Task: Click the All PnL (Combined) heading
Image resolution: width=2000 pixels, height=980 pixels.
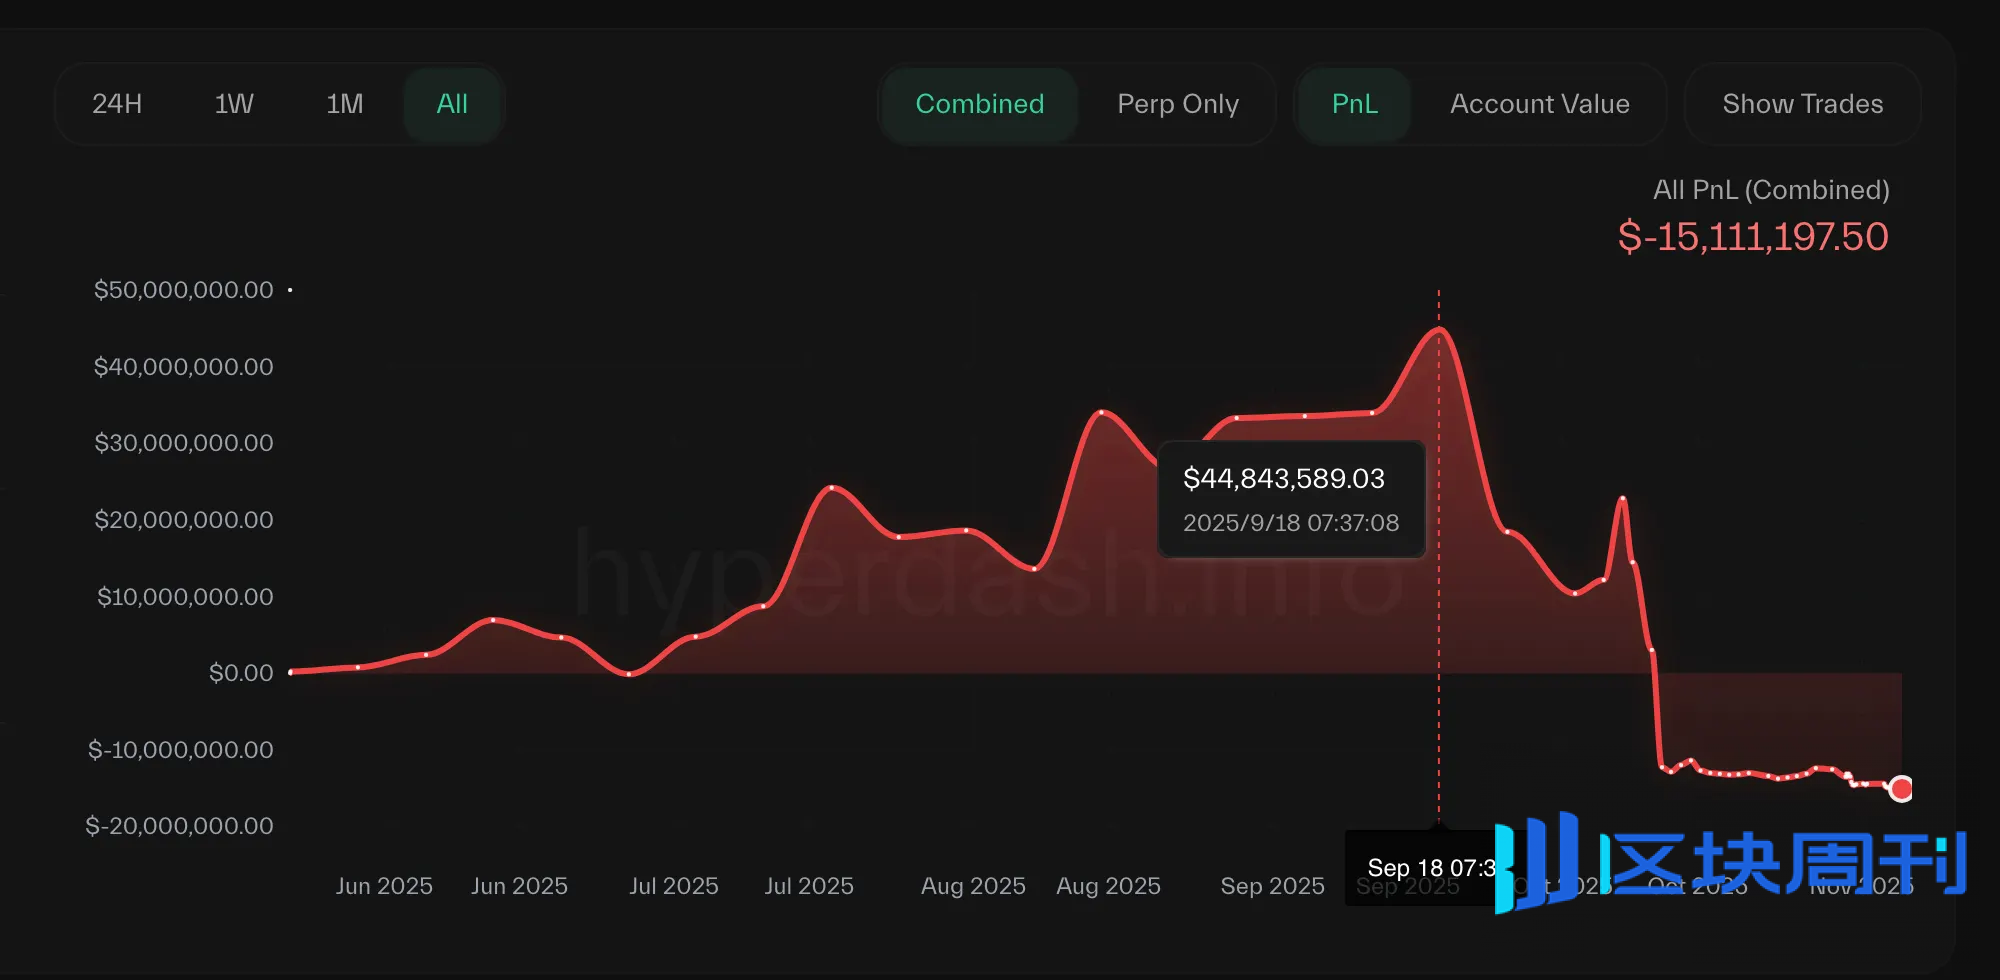Action: (1770, 190)
